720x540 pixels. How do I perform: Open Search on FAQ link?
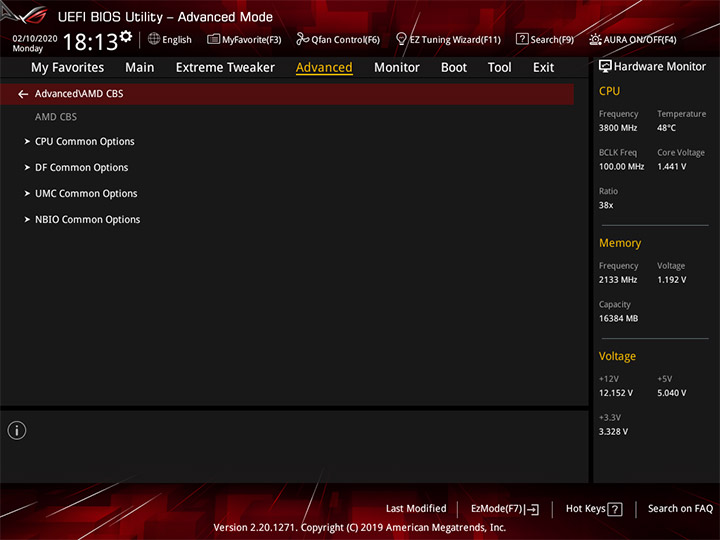(x=680, y=509)
